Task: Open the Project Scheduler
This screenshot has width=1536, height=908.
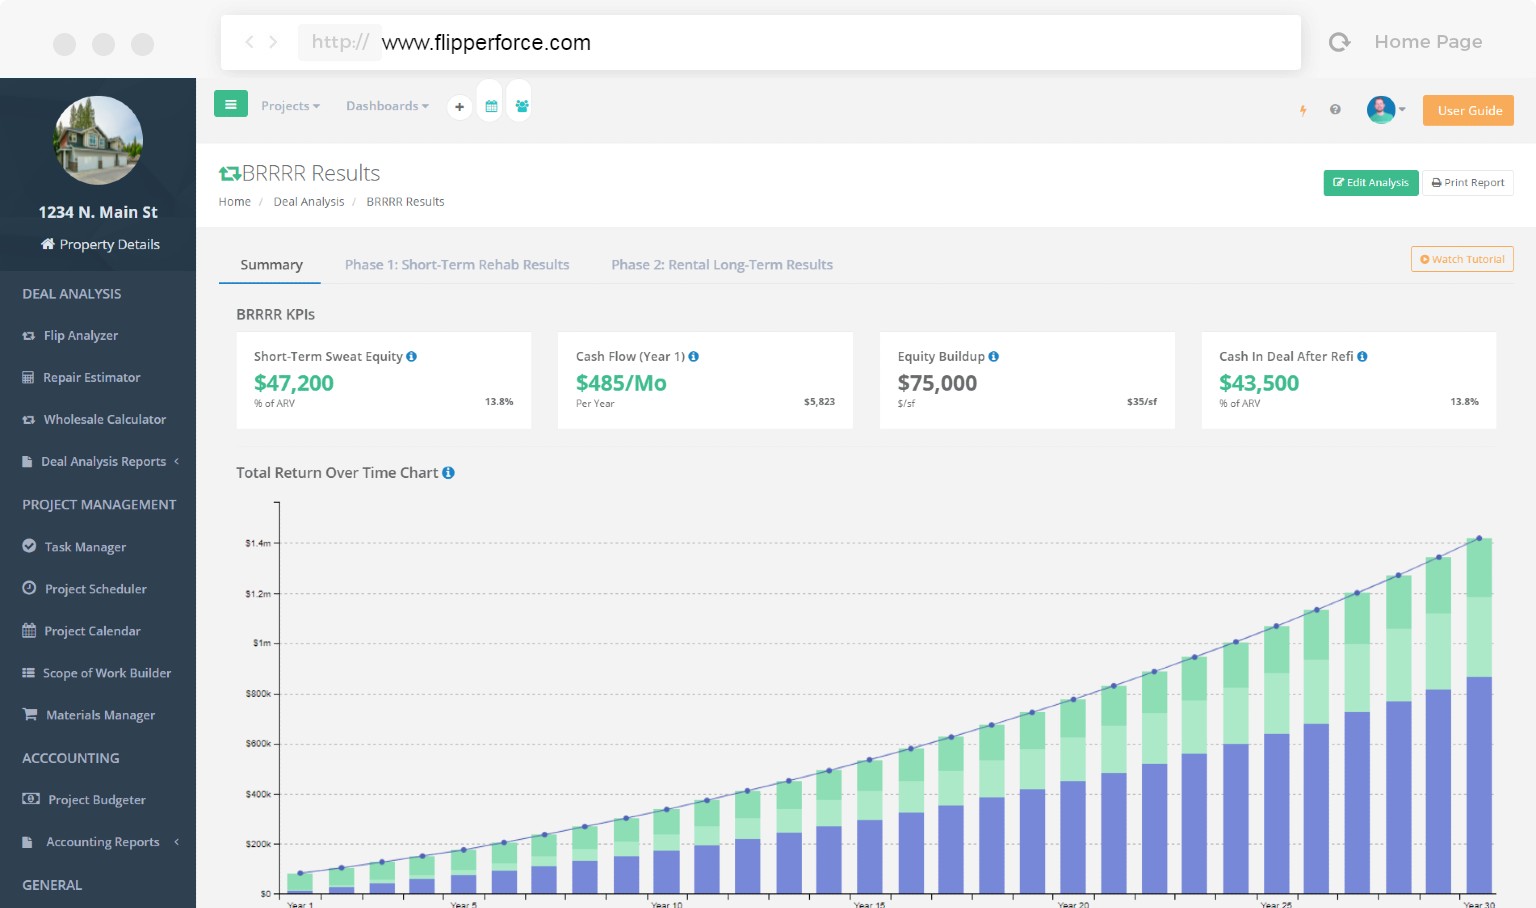Action: click(95, 588)
